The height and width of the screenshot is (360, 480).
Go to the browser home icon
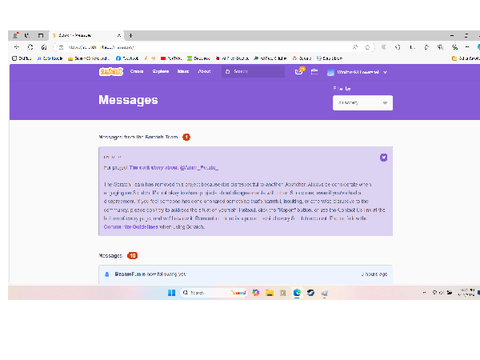point(44,47)
